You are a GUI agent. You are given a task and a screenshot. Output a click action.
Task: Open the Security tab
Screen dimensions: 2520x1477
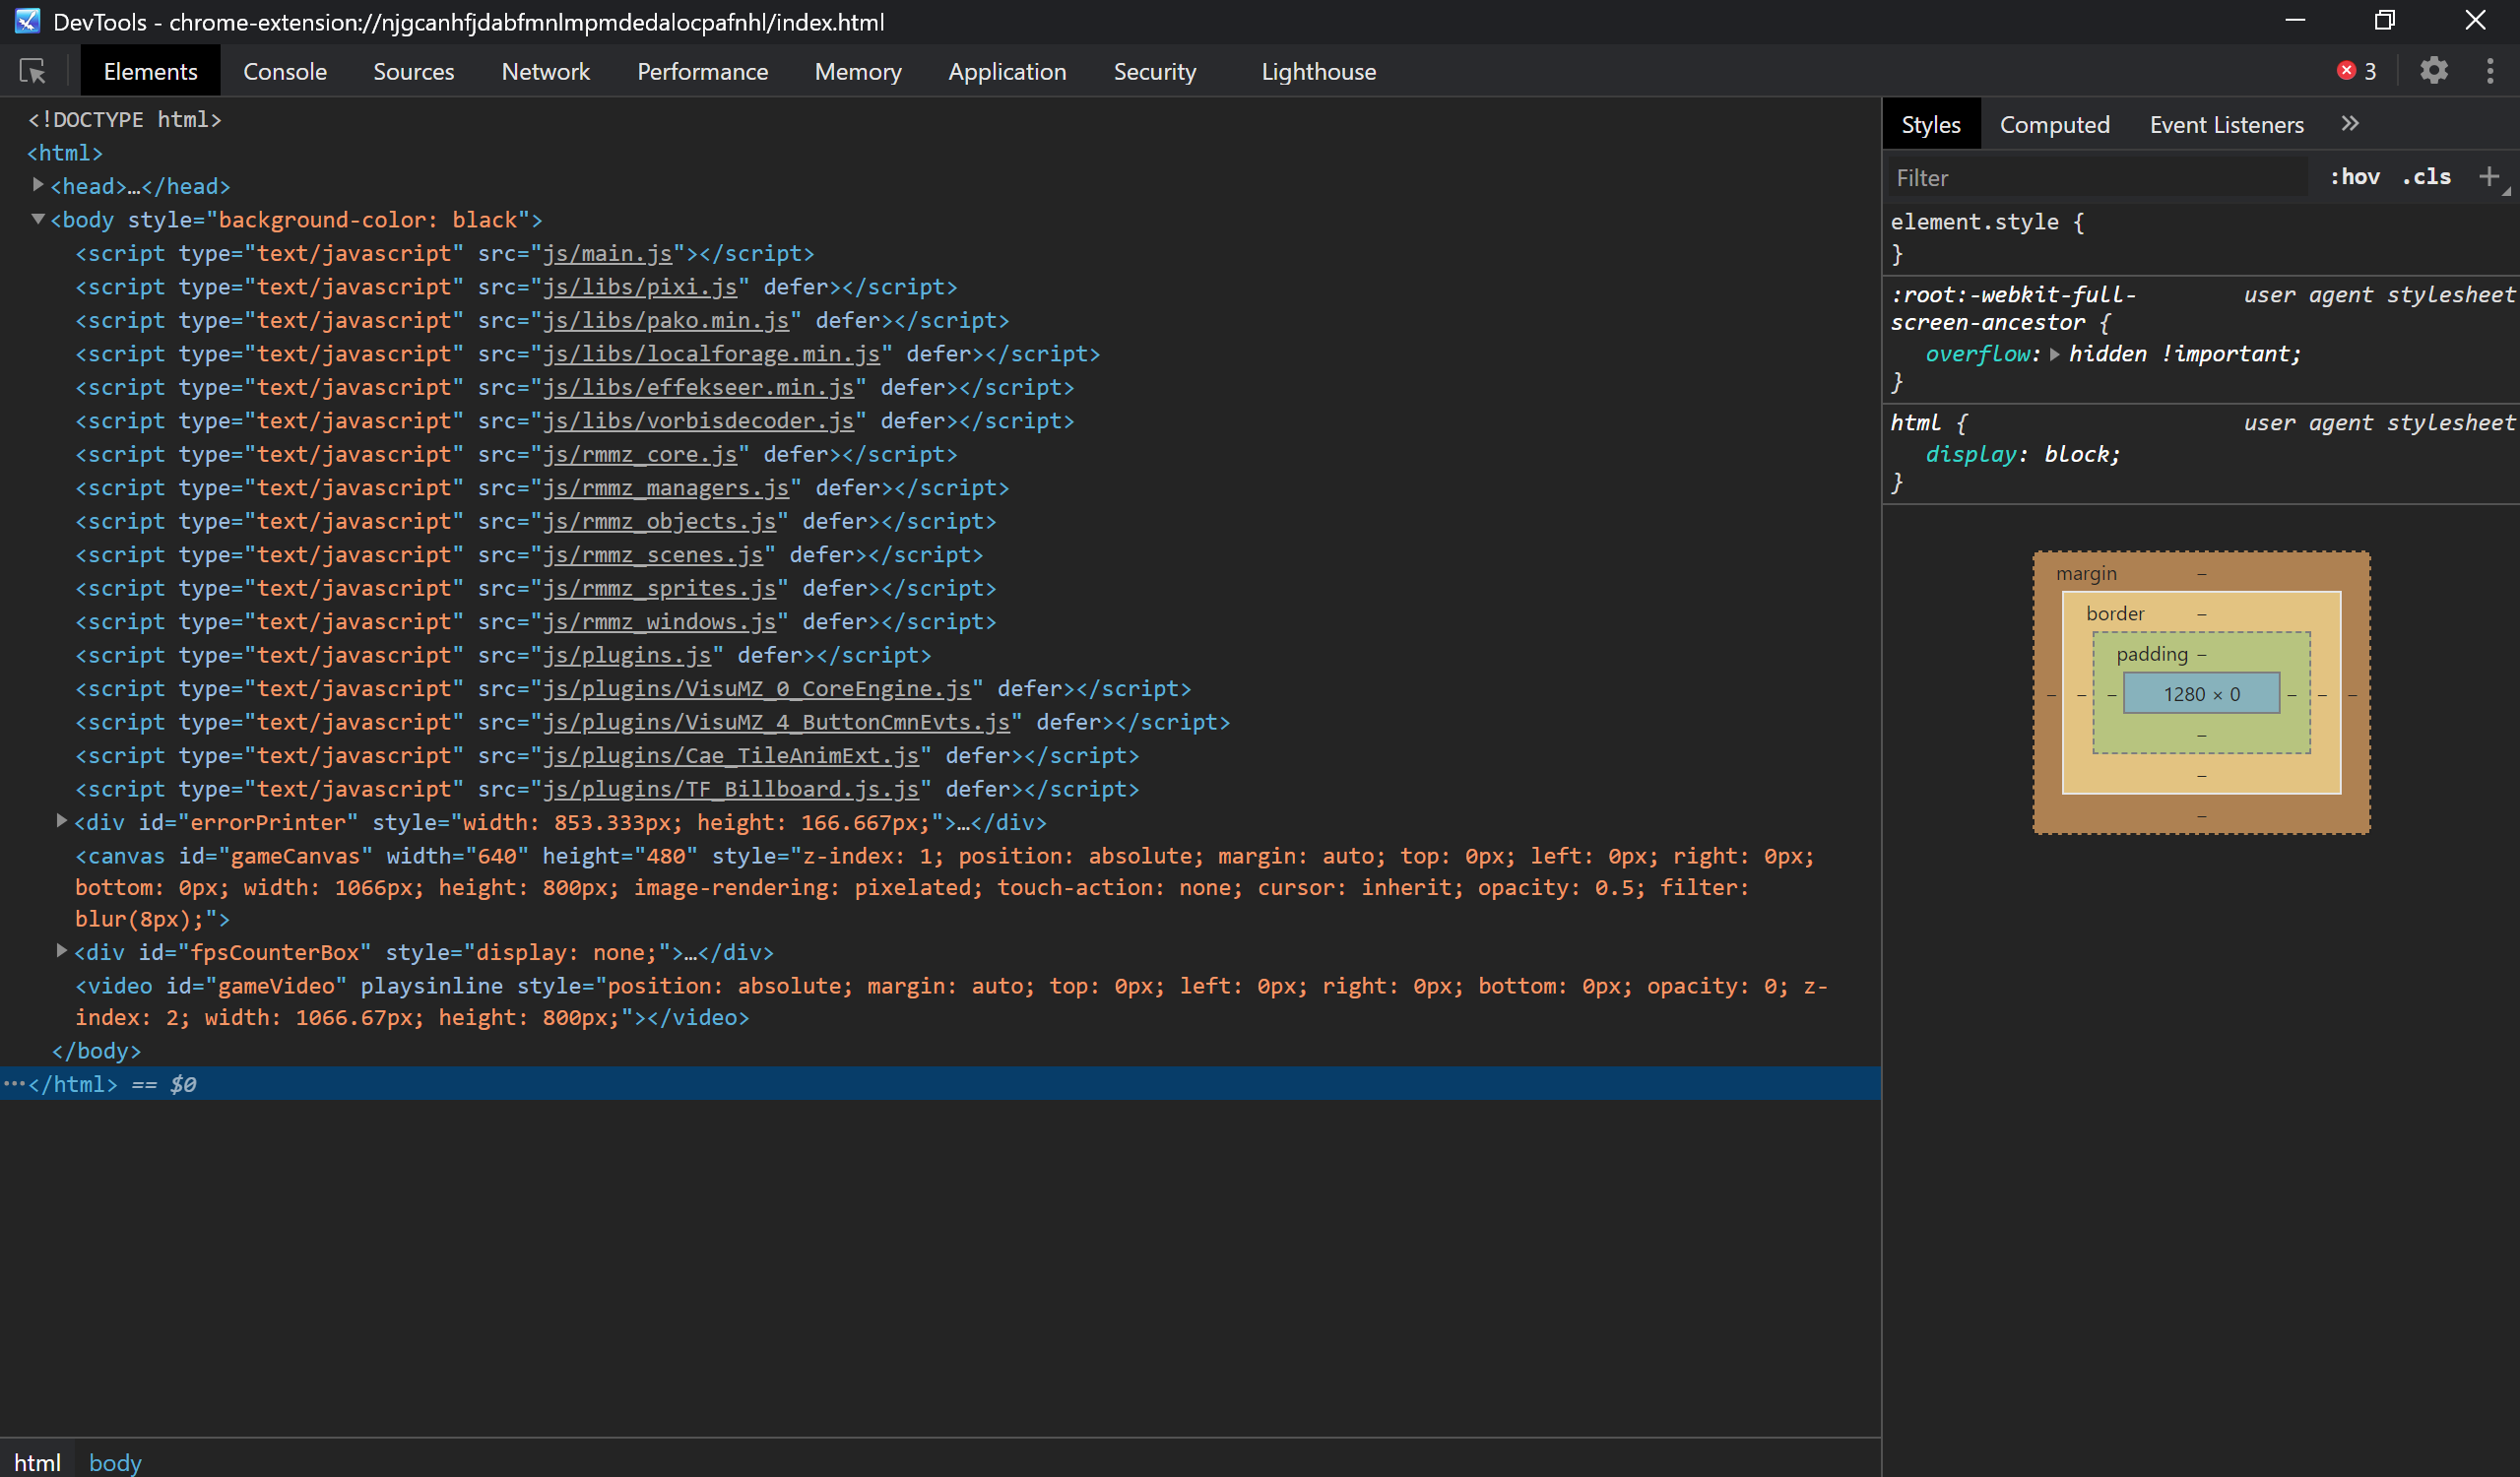coord(1154,71)
